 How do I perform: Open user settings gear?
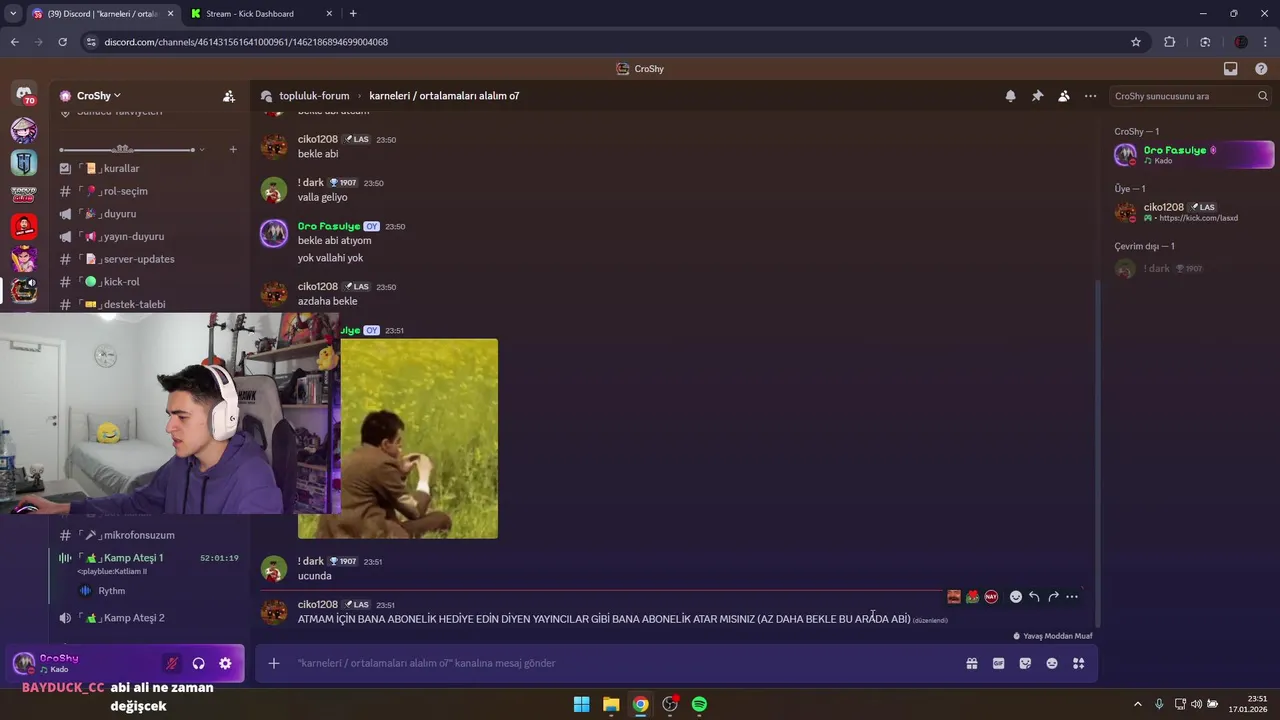[225, 663]
